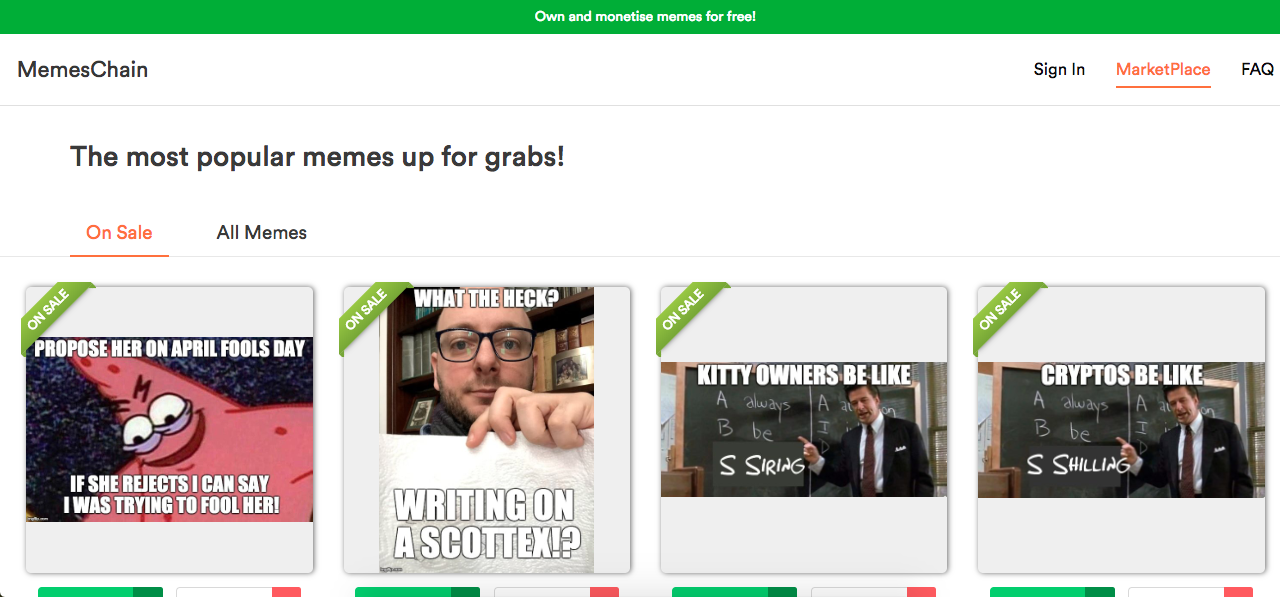Click ON SALE ribbon on Kitty Owners meme
Screen dimensions: 1280x597
(x=687, y=312)
